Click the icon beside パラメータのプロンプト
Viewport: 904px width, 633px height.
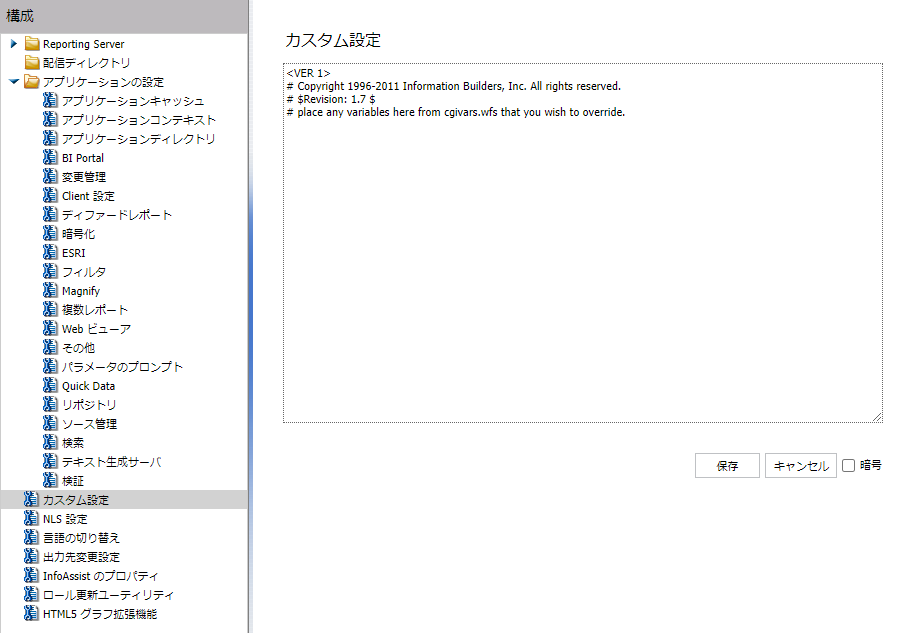click(x=50, y=367)
